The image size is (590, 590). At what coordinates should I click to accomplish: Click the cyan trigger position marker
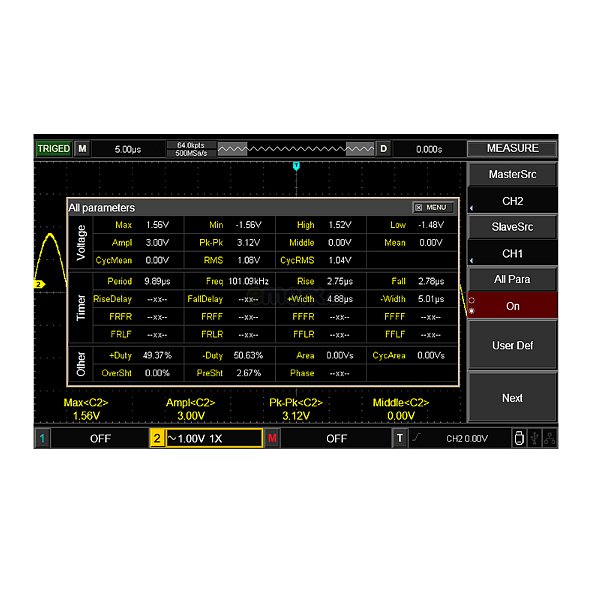pyautogui.click(x=296, y=166)
